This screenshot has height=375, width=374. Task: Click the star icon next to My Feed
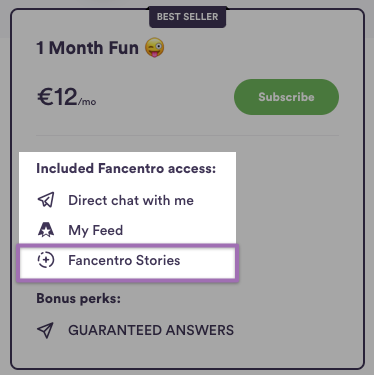tap(46, 230)
